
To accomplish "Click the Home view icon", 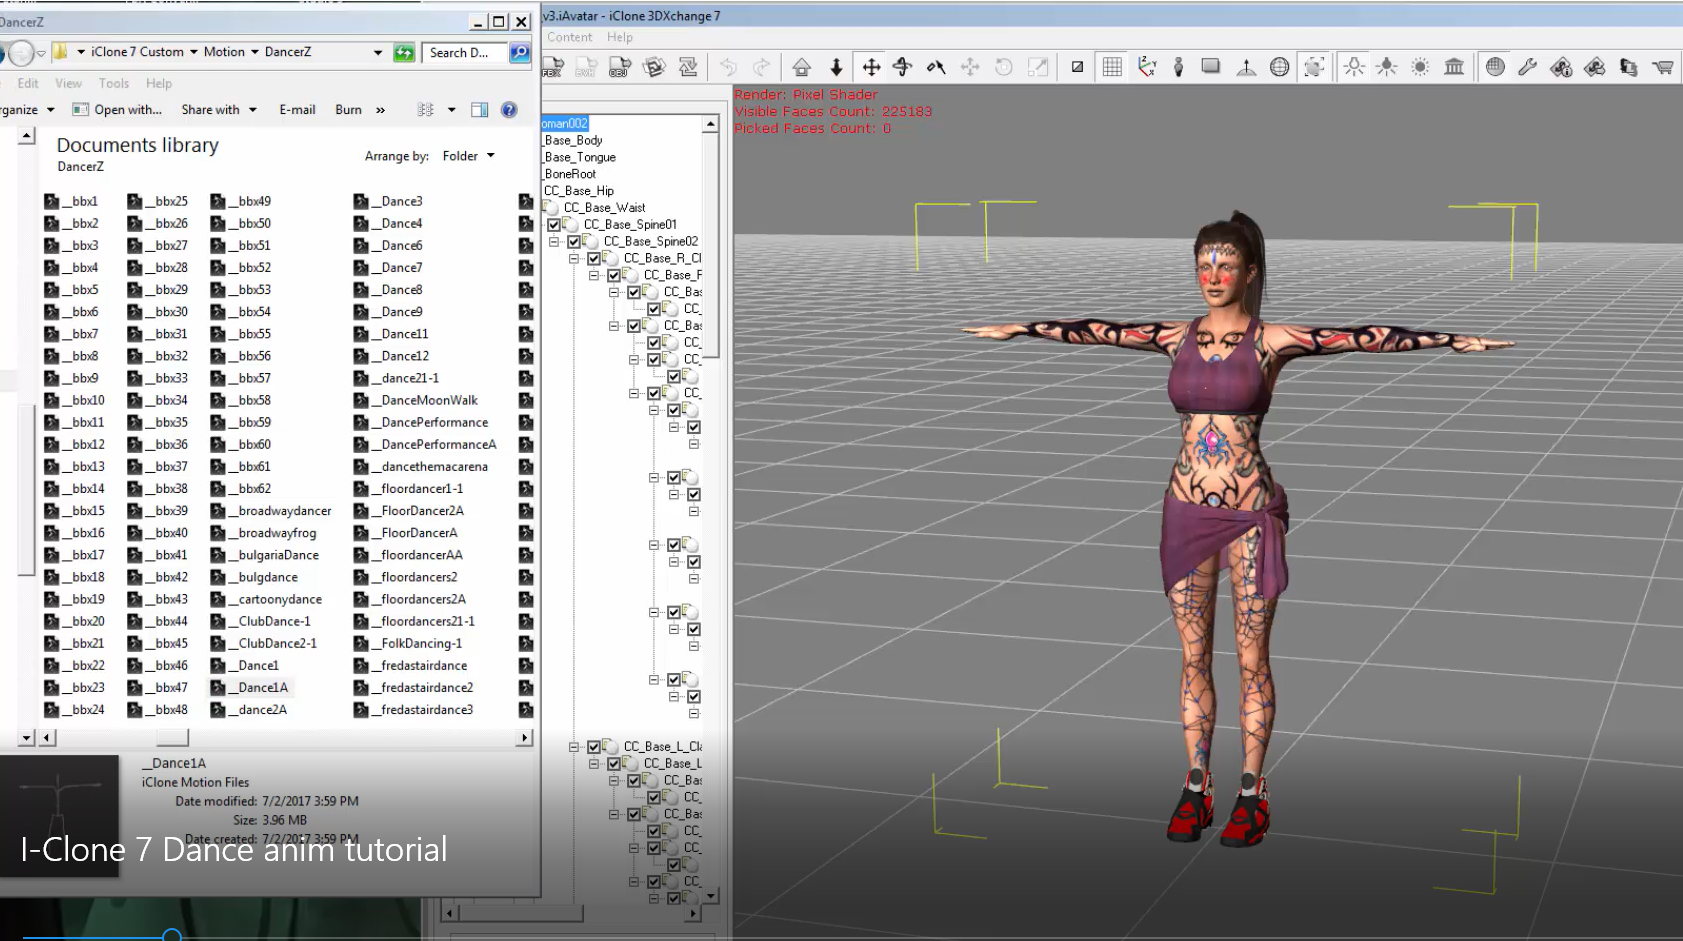I will pyautogui.click(x=802, y=67).
